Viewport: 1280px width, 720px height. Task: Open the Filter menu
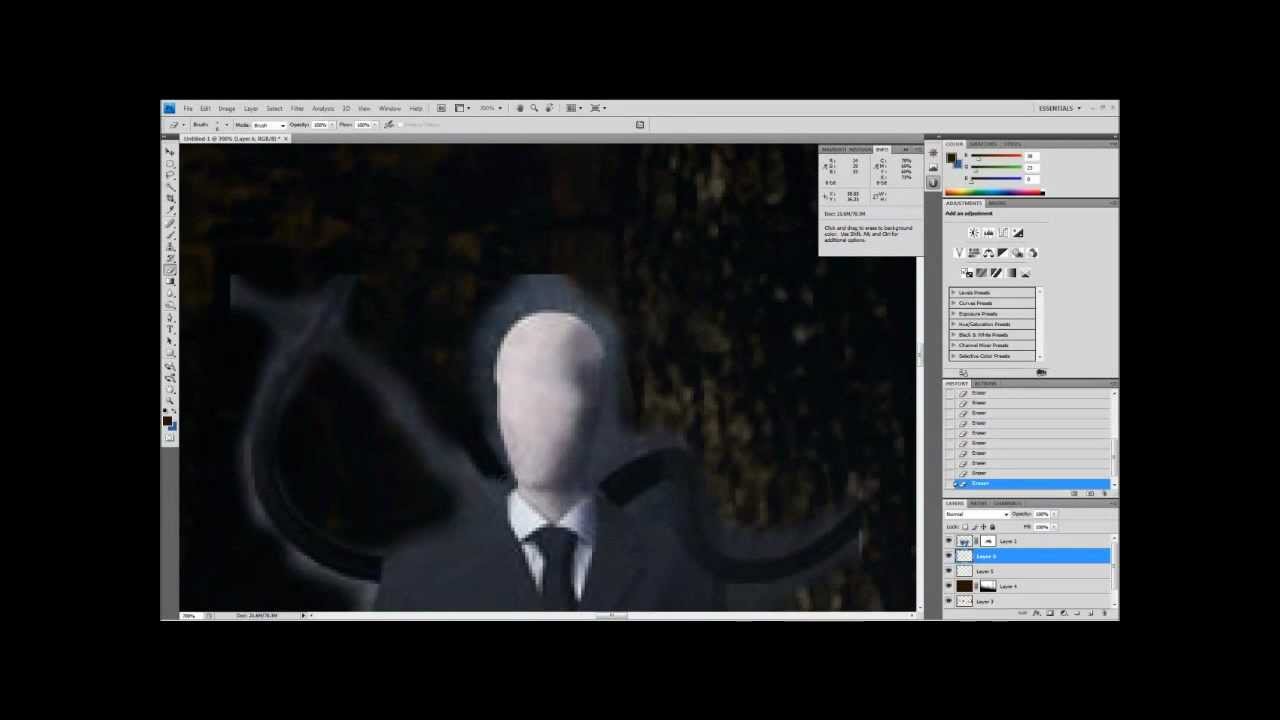297,108
